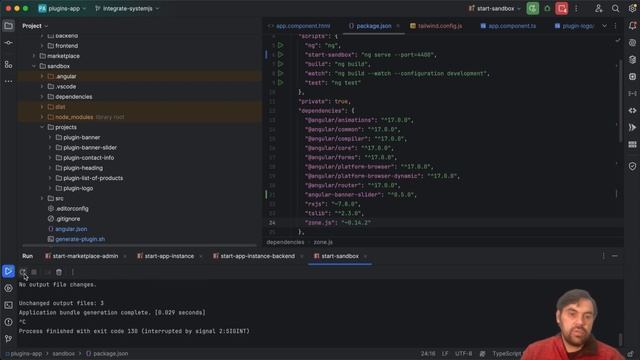Click the debug bug icon in top toolbar
Image resolution: width=640 pixels, height=360 pixels.
[x=547, y=9]
